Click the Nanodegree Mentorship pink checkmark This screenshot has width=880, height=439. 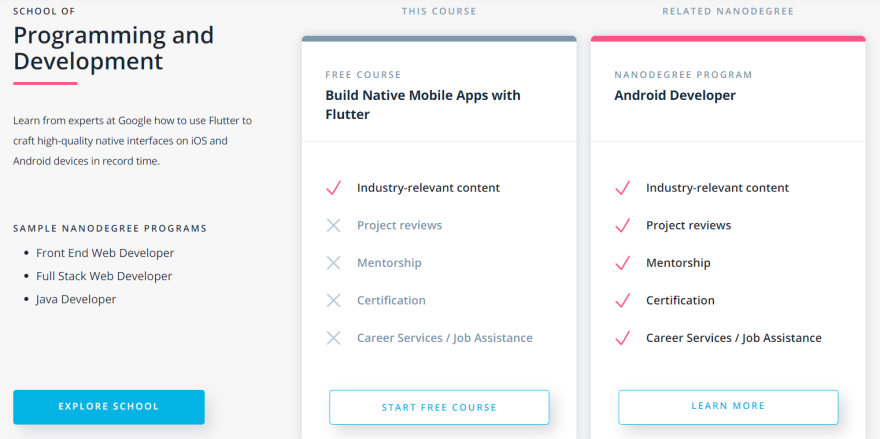pos(622,263)
